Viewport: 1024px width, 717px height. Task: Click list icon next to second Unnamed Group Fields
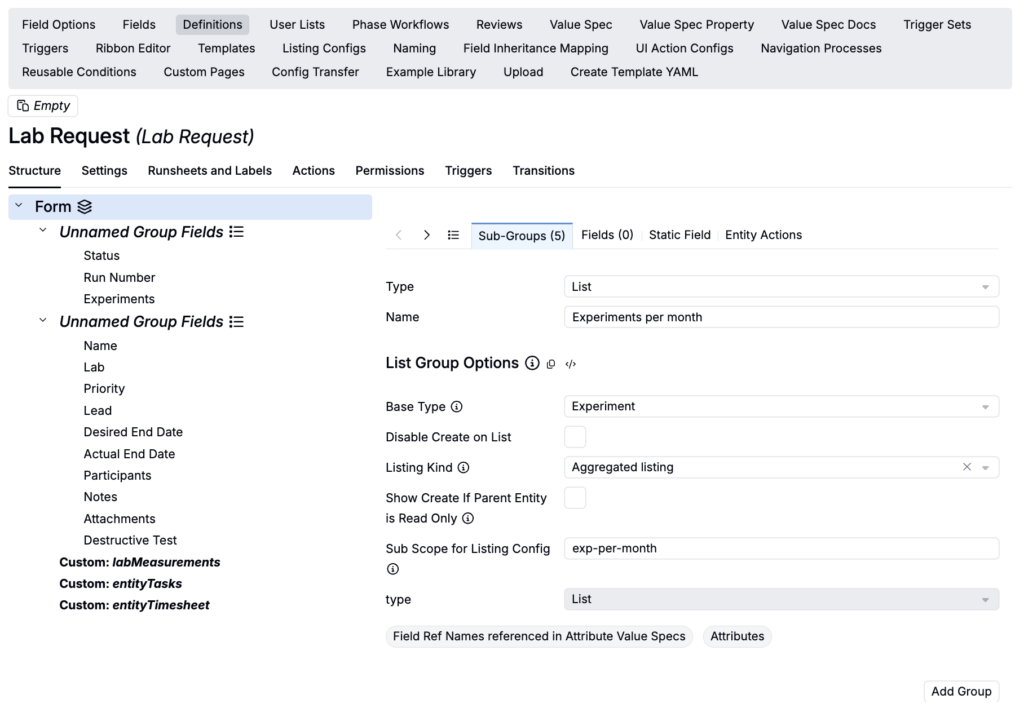(236, 322)
